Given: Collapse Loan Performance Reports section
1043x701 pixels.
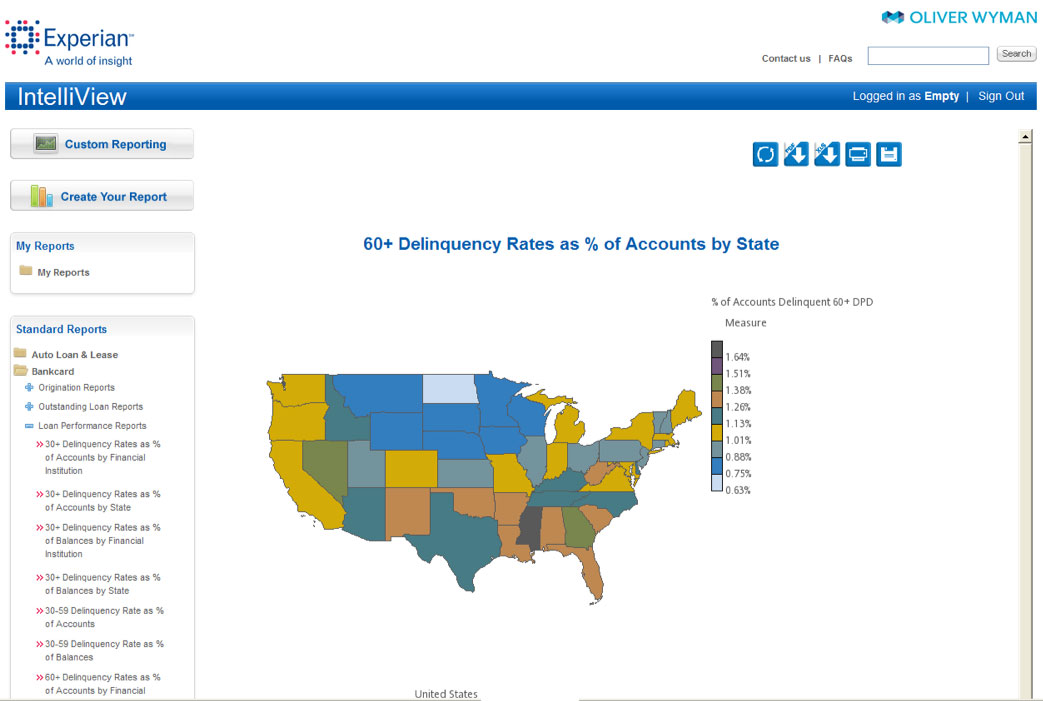Looking at the screenshot, I should tap(29, 426).
